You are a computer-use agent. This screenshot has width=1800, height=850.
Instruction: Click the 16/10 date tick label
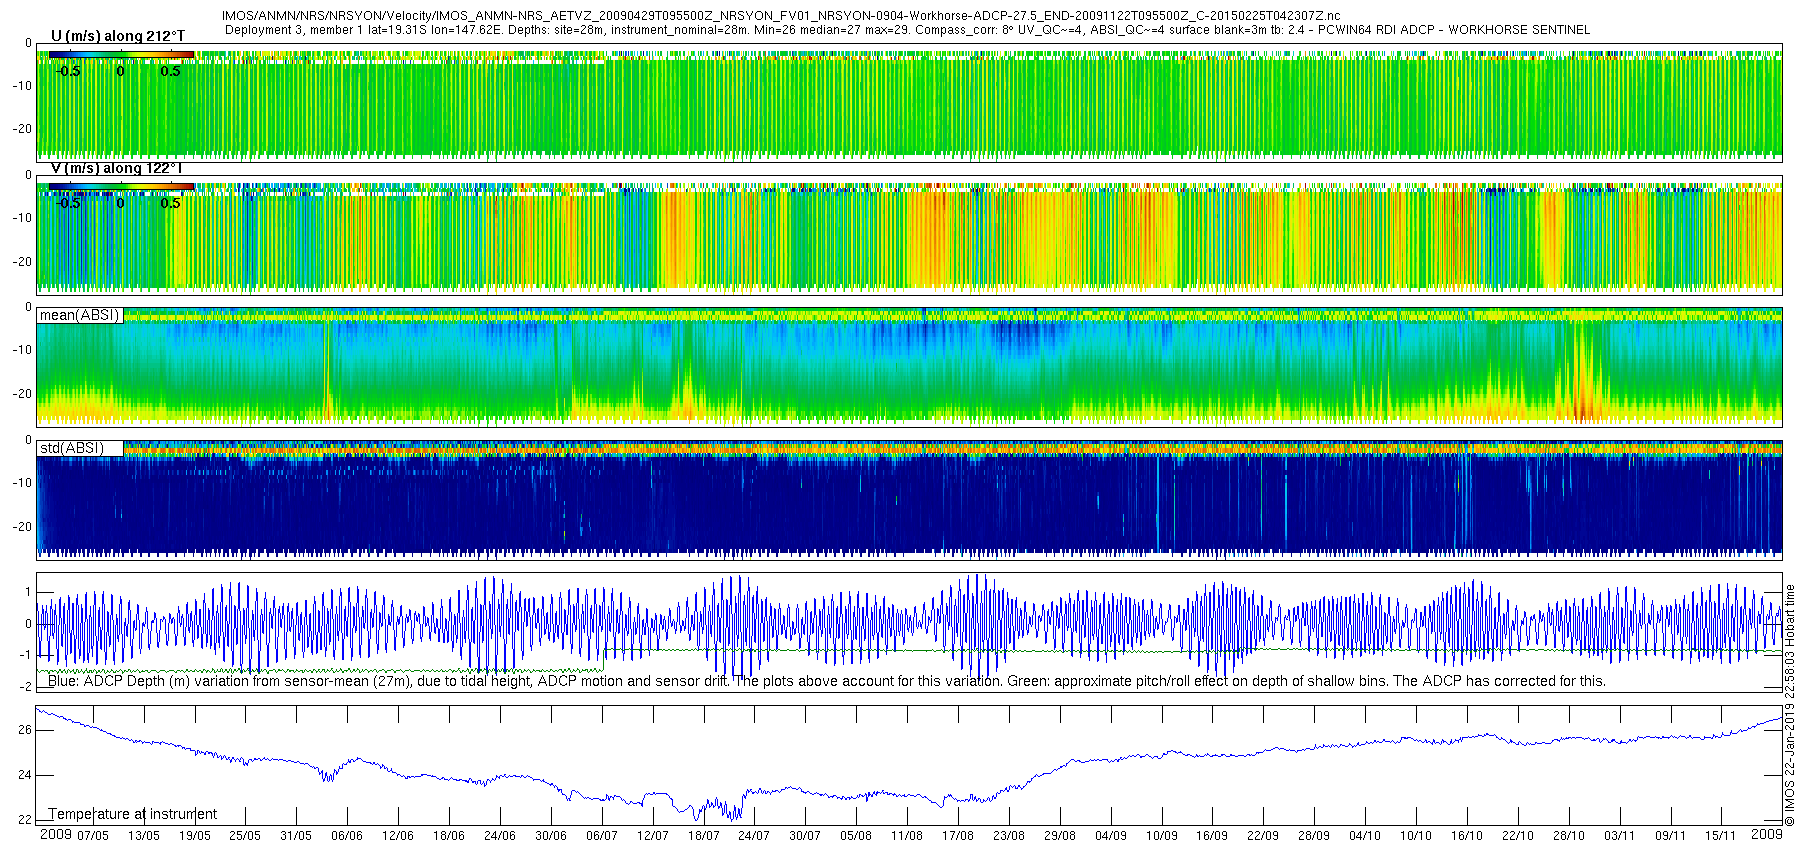(x=1467, y=836)
